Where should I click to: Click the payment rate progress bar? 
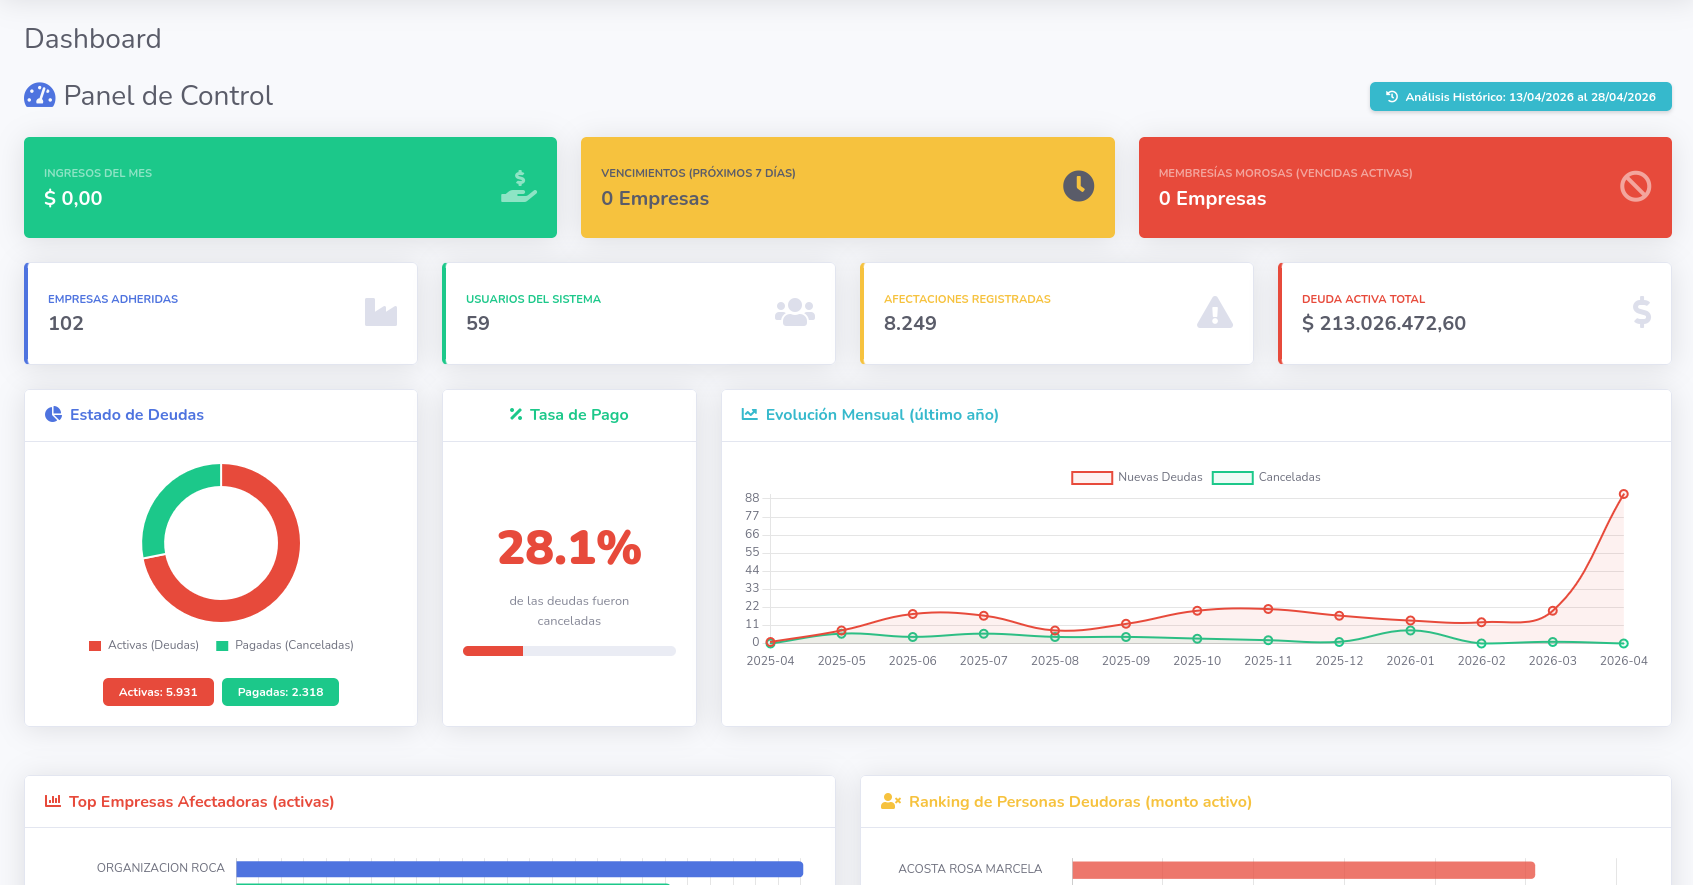569,651
